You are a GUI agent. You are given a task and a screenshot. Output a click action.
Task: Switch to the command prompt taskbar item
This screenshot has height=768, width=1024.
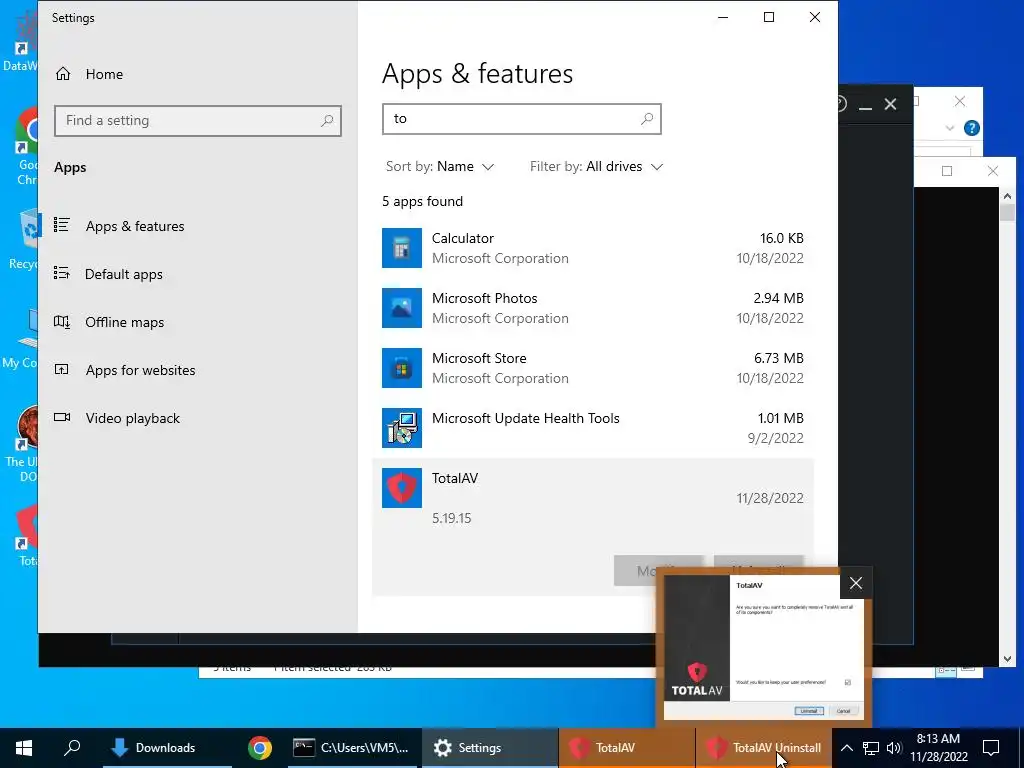click(351, 748)
